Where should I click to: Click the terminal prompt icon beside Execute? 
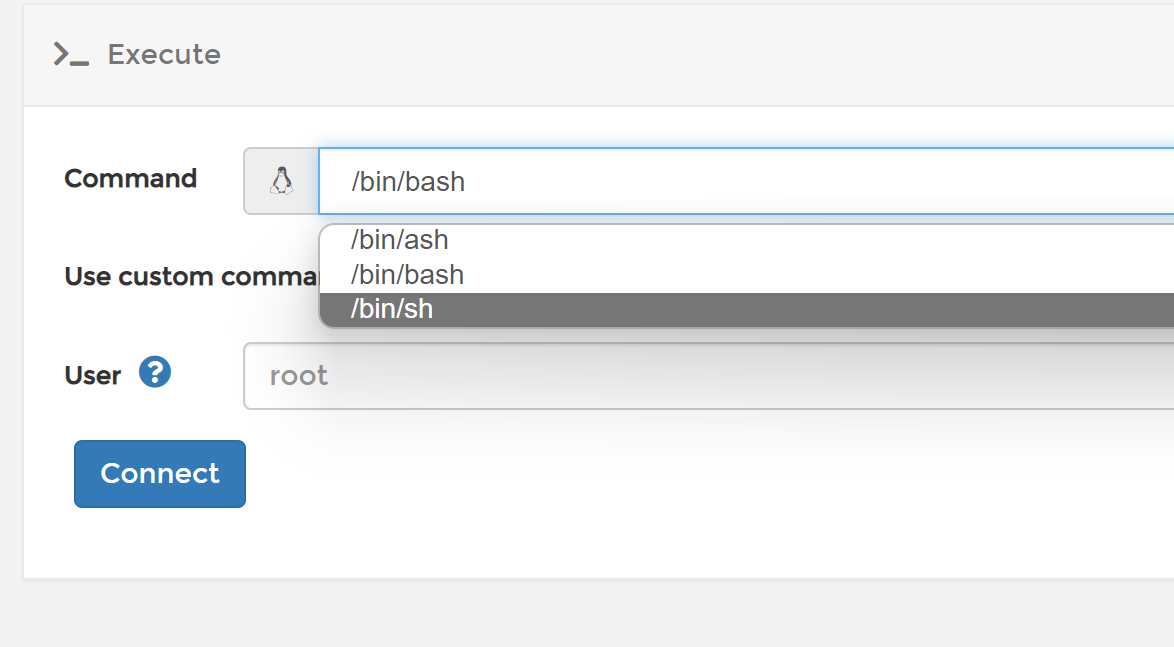click(71, 55)
